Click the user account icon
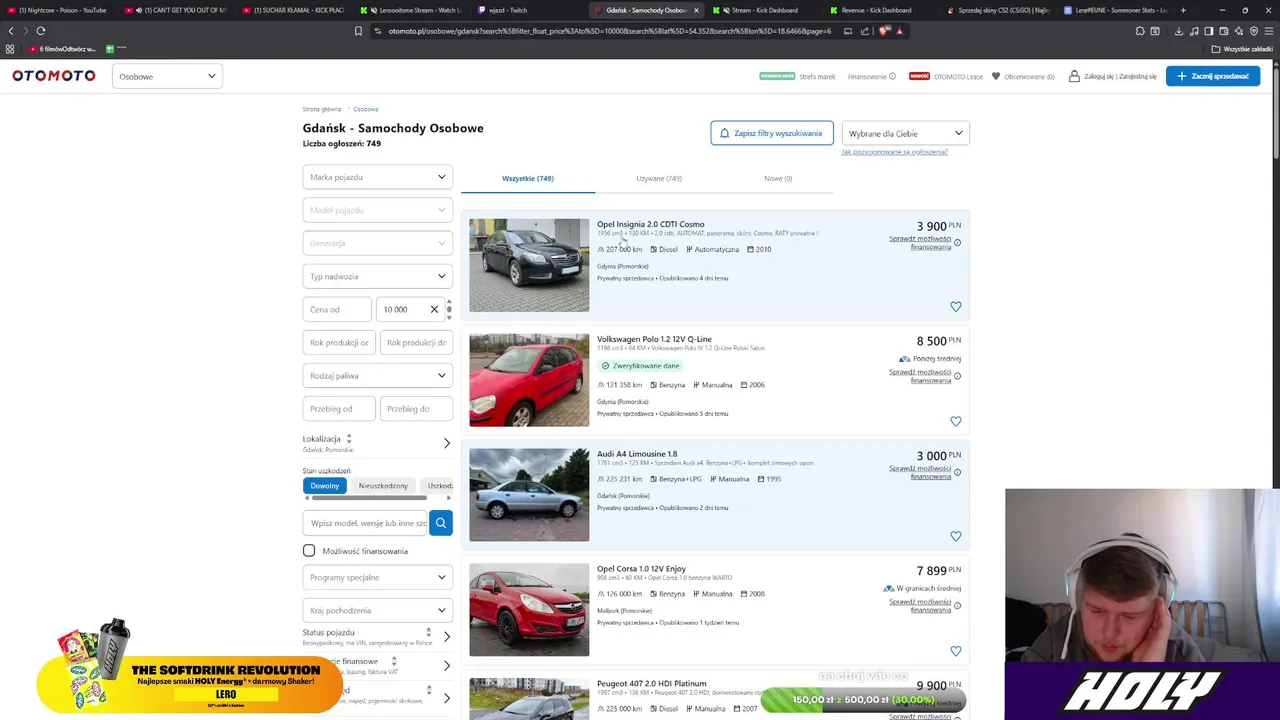This screenshot has height=720, width=1280. 1074,76
